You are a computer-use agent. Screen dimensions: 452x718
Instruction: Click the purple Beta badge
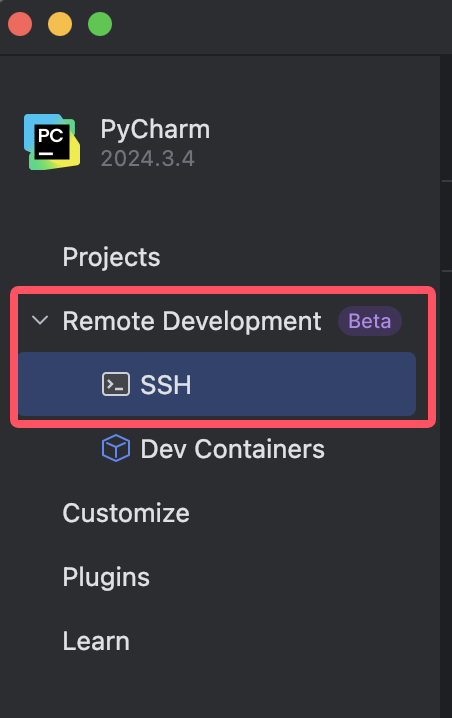click(x=370, y=321)
